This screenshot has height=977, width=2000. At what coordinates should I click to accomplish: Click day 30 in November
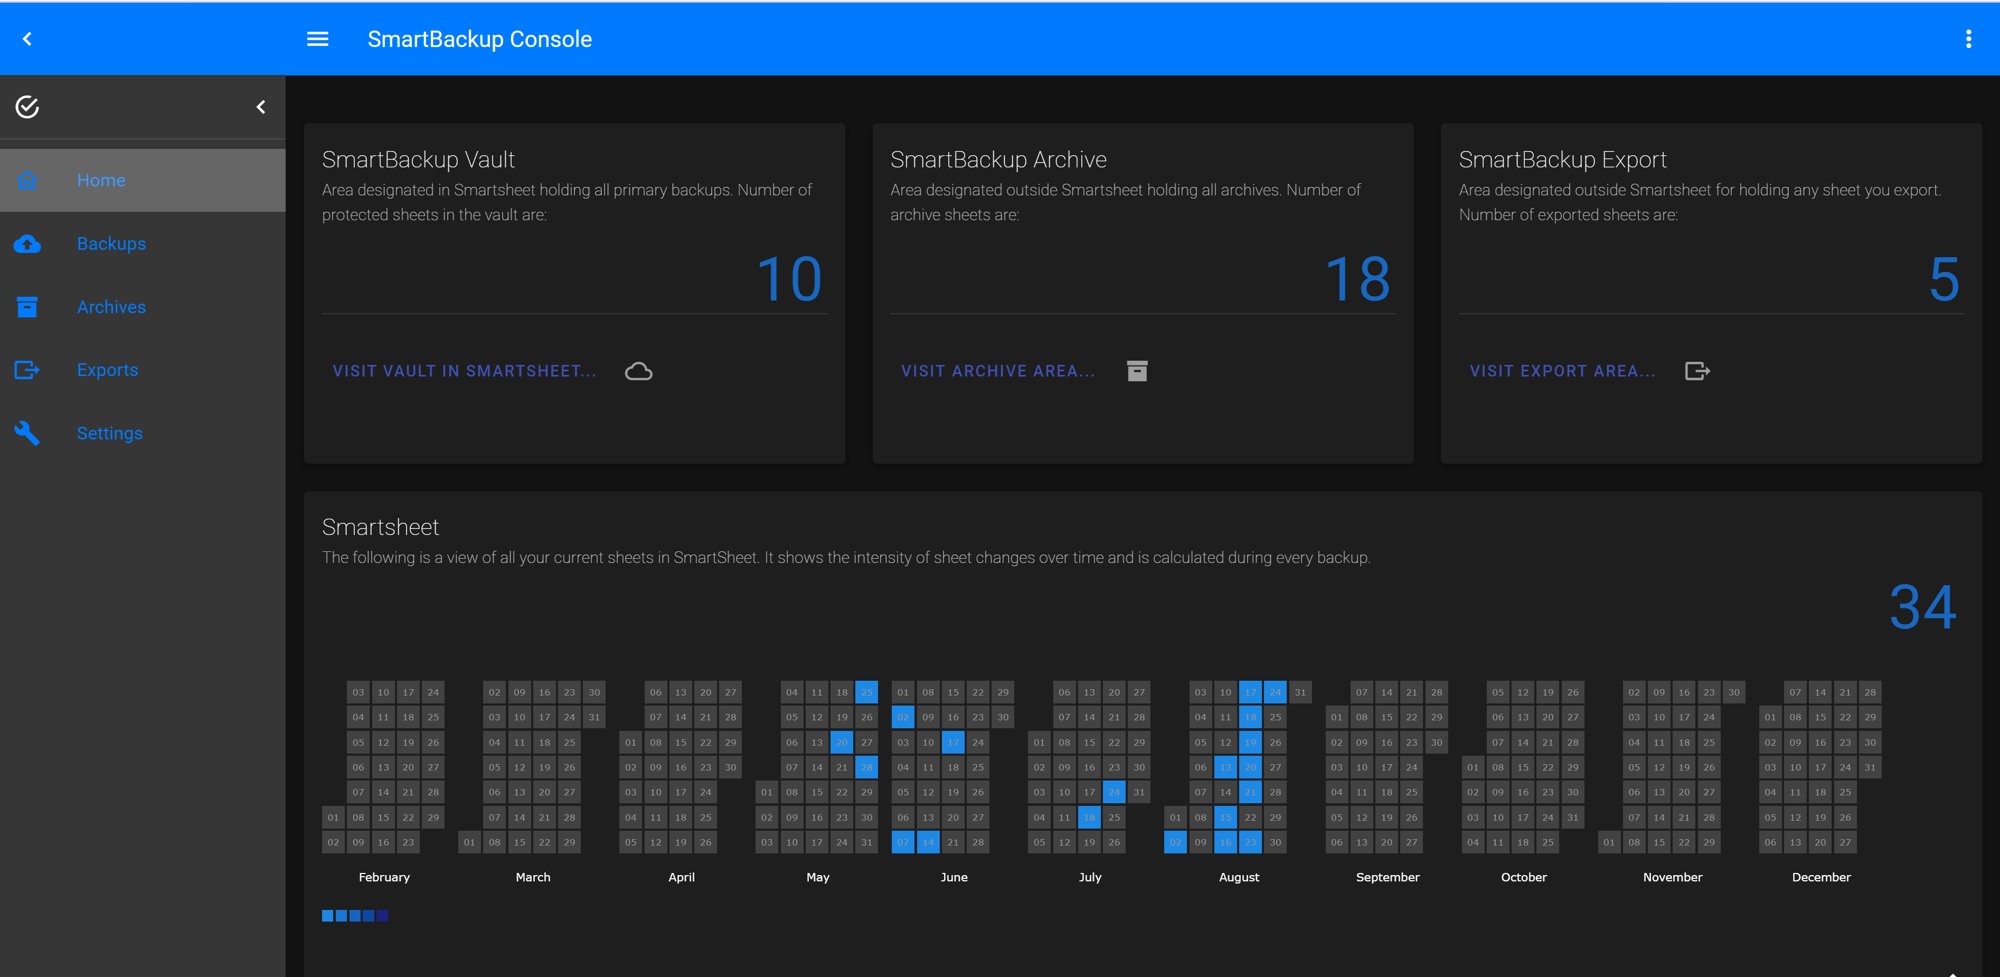(x=1734, y=692)
